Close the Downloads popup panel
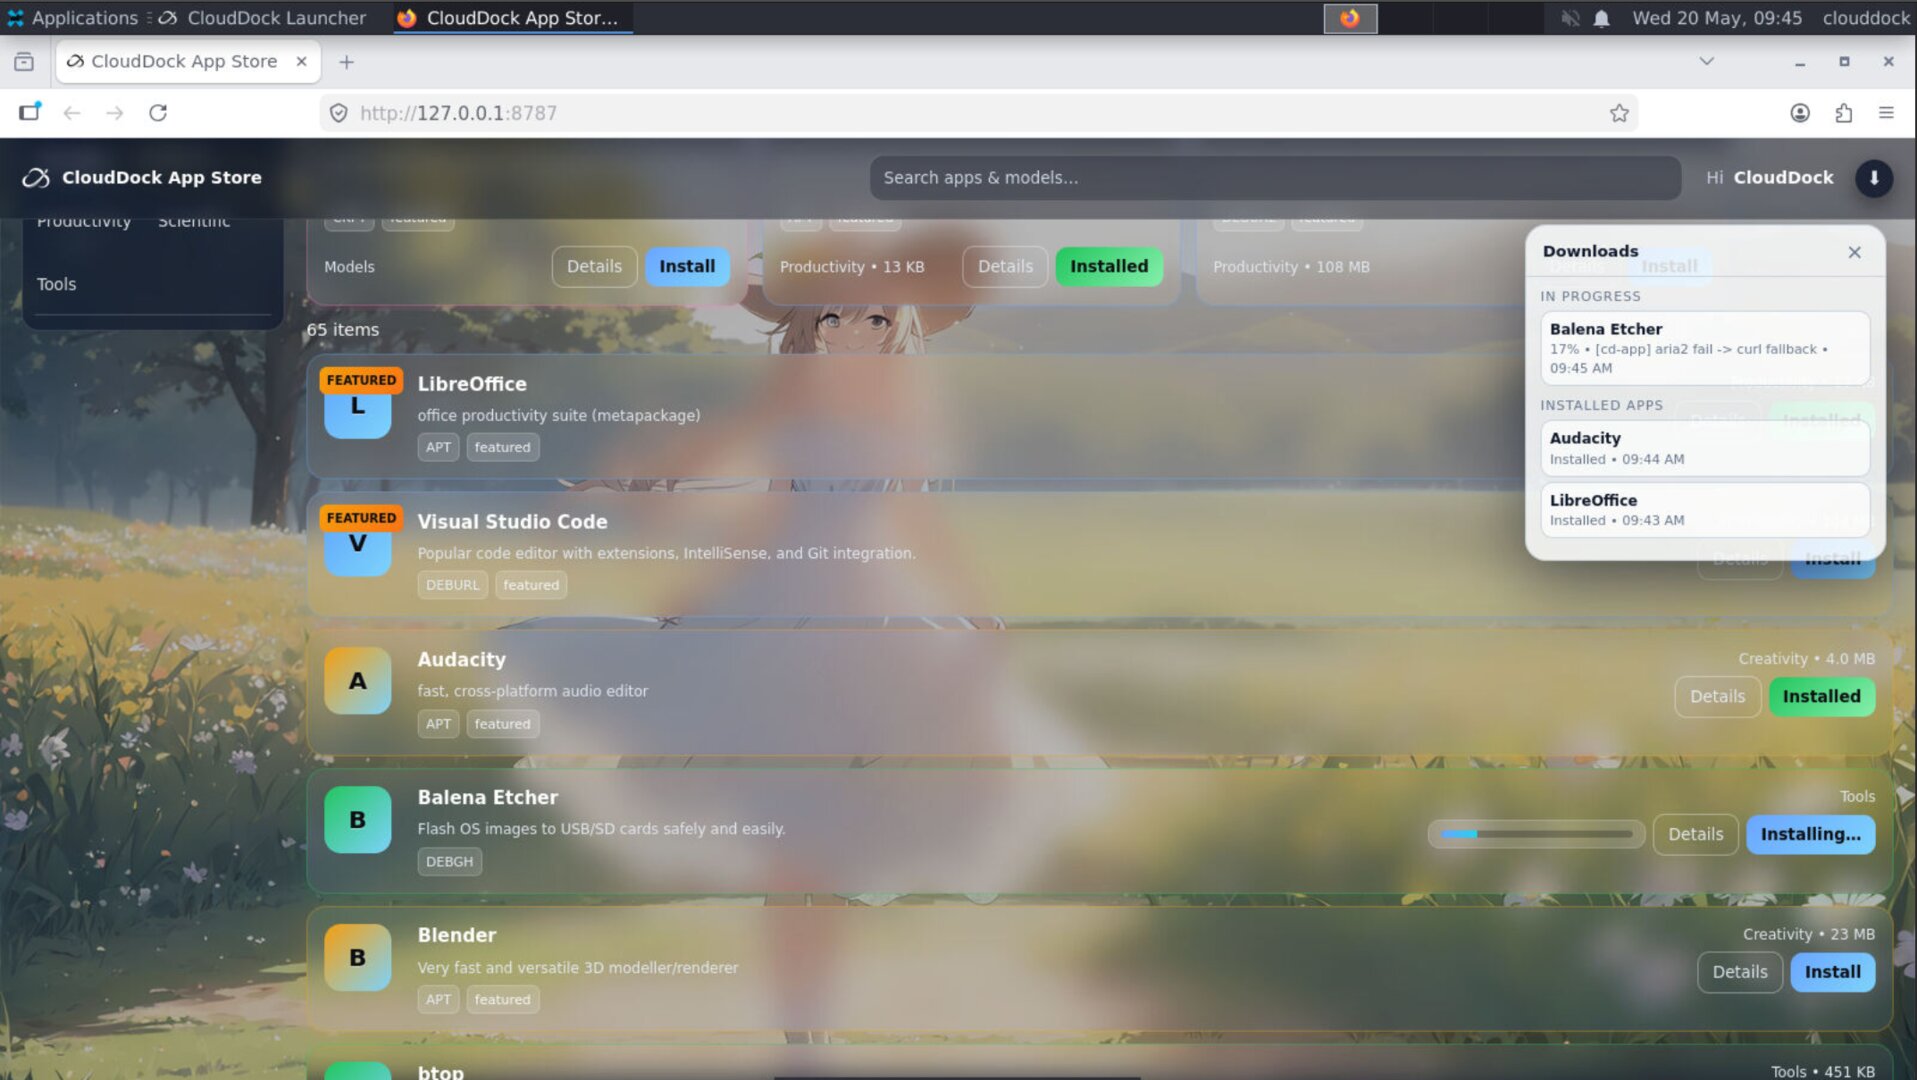This screenshot has width=1917, height=1080. (1854, 252)
